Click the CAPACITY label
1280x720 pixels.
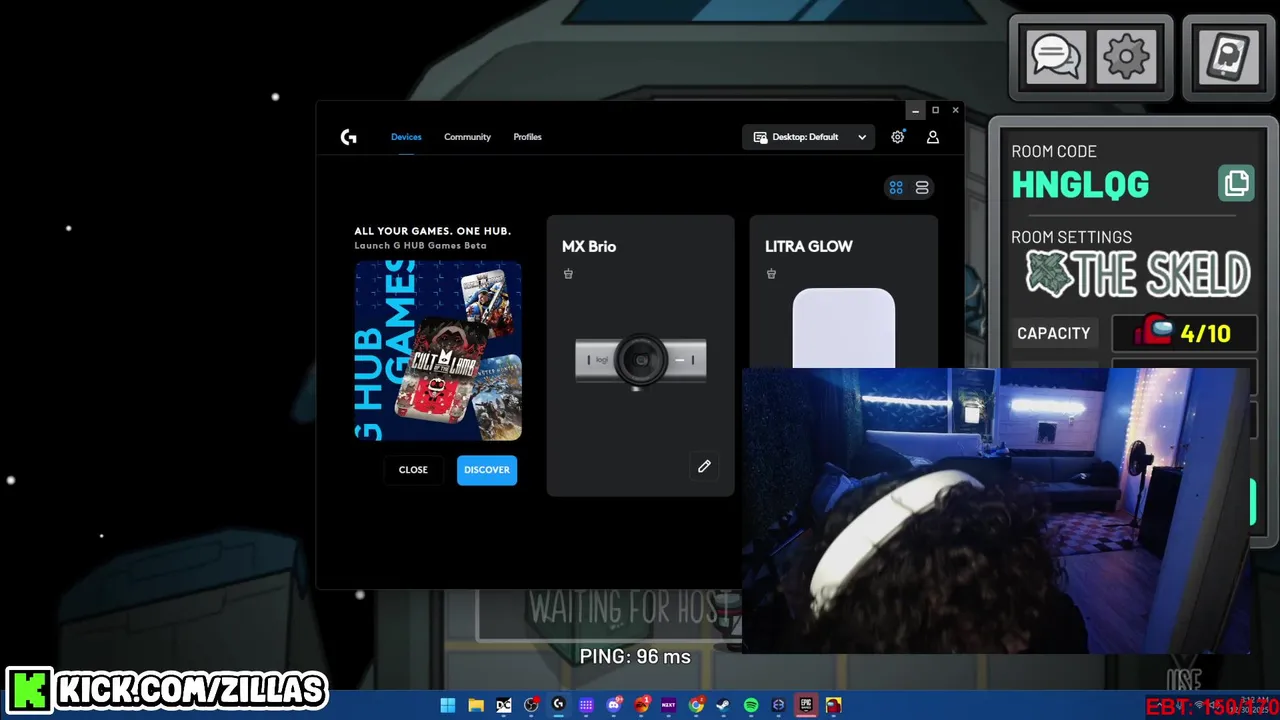click(x=1053, y=333)
